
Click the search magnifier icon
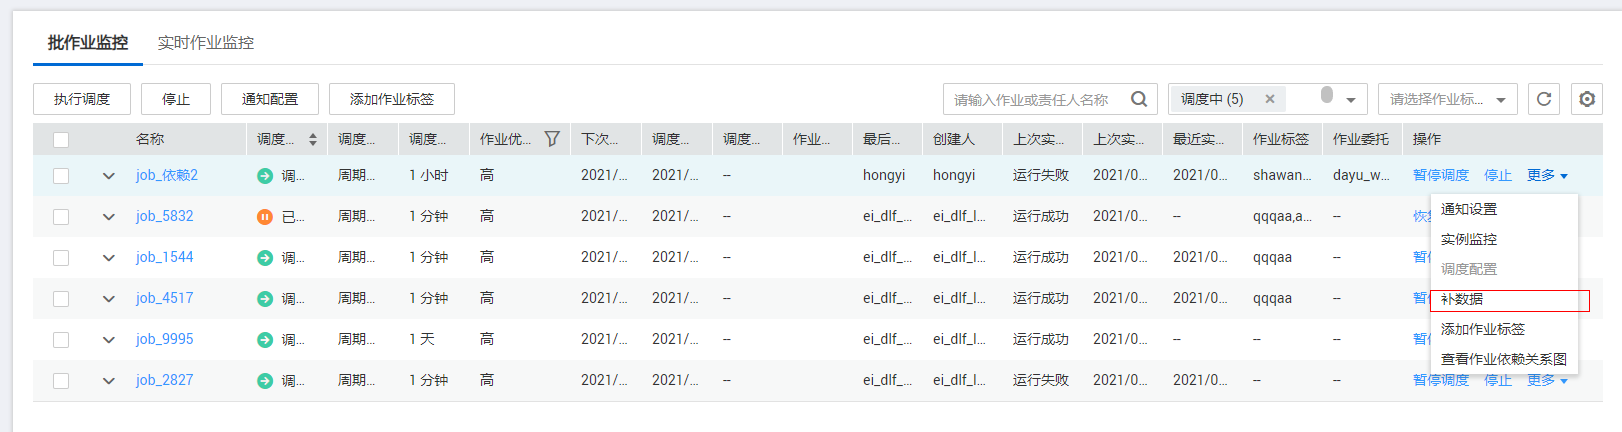point(1138,99)
